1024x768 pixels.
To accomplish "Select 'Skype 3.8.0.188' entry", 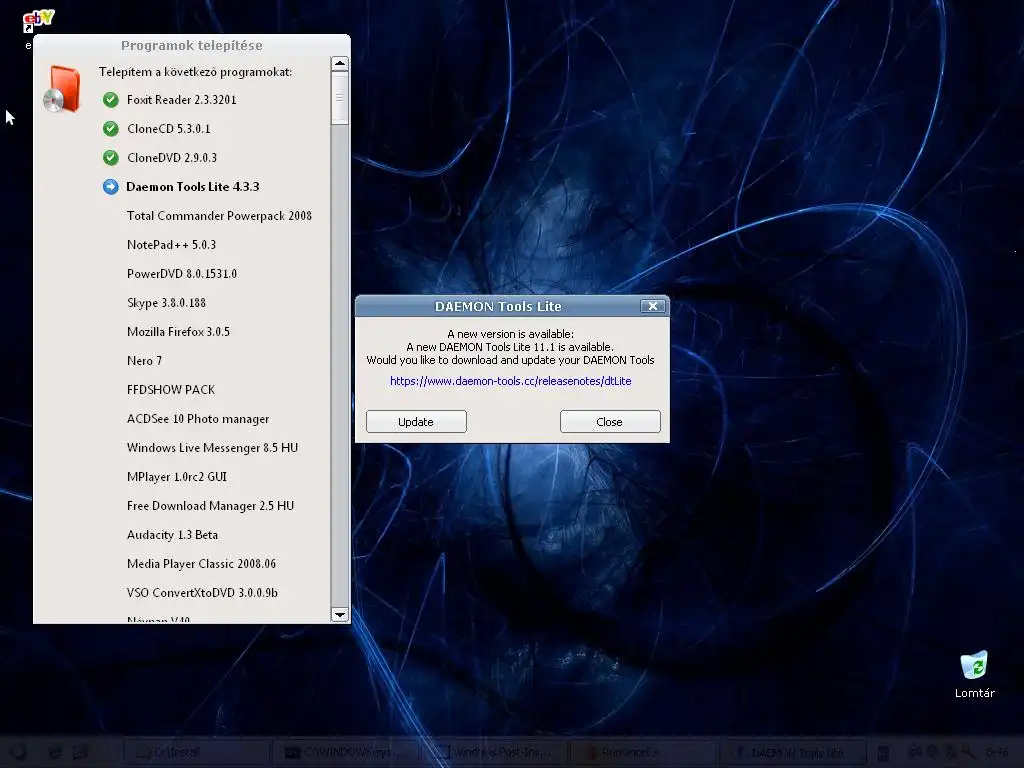I will pyautogui.click(x=167, y=303).
